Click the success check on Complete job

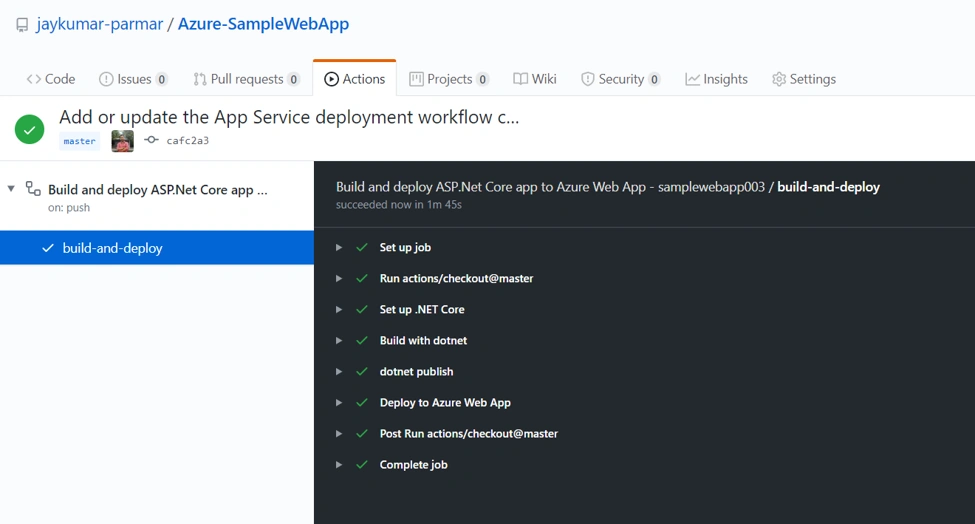362,465
